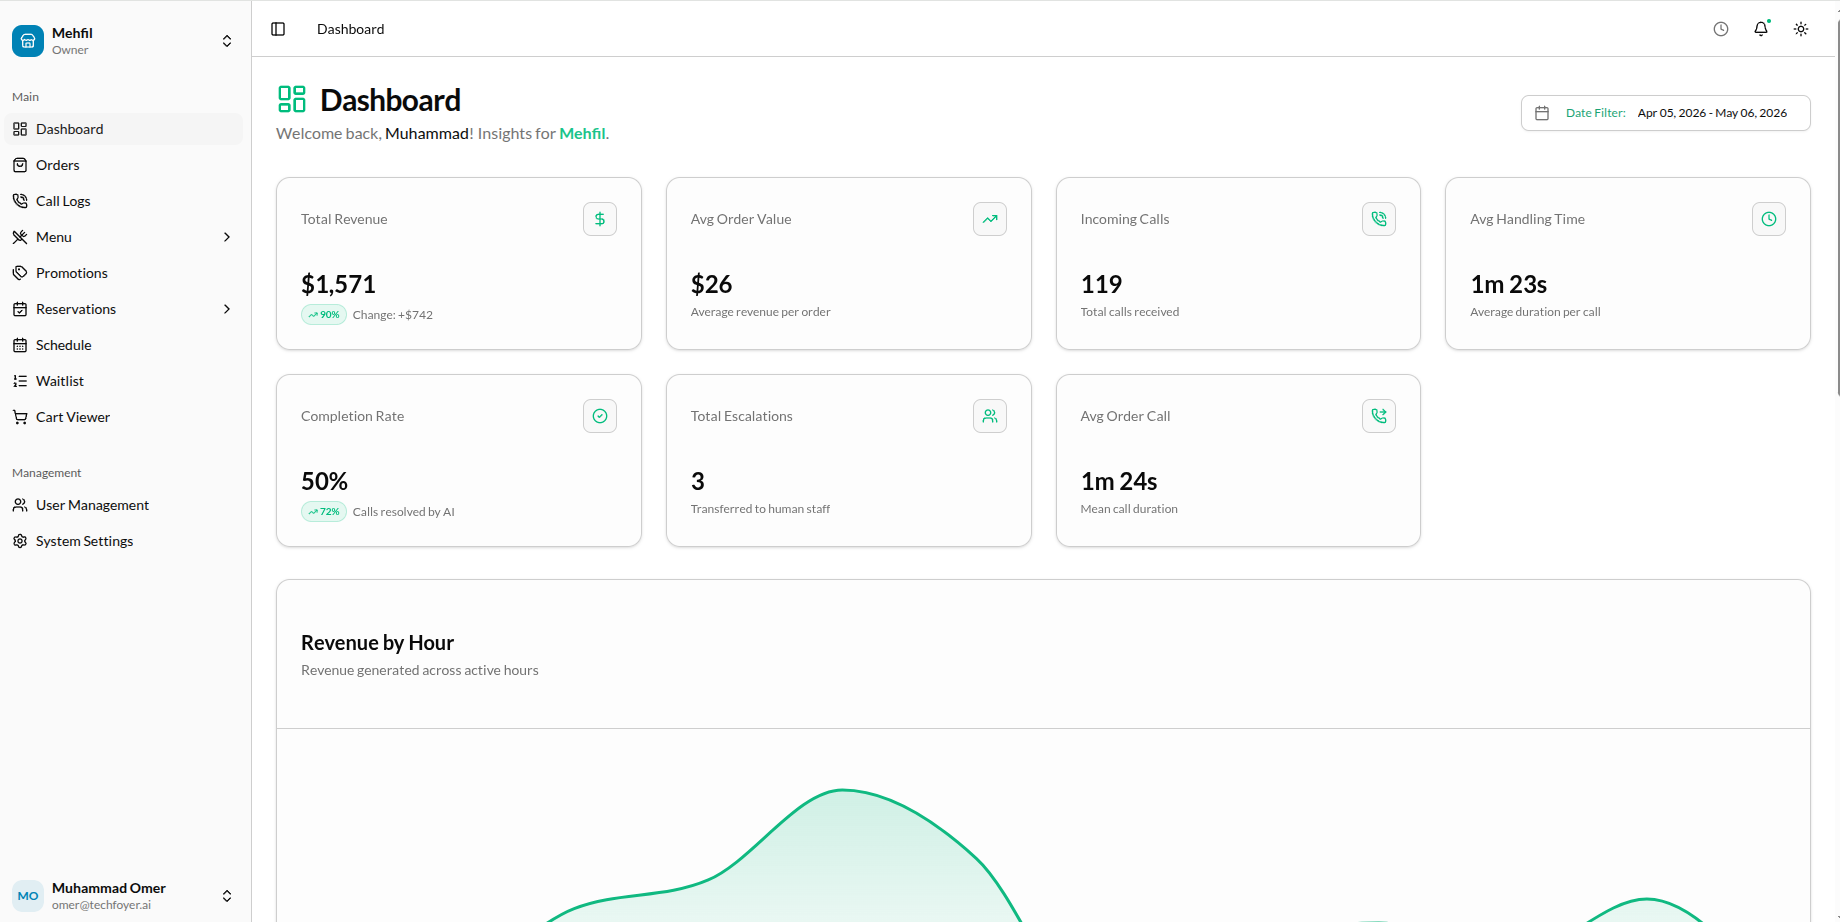Image resolution: width=1840 pixels, height=922 pixels.
Task: Click the clock icon on Avg Handling Time
Action: tap(1769, 219)
